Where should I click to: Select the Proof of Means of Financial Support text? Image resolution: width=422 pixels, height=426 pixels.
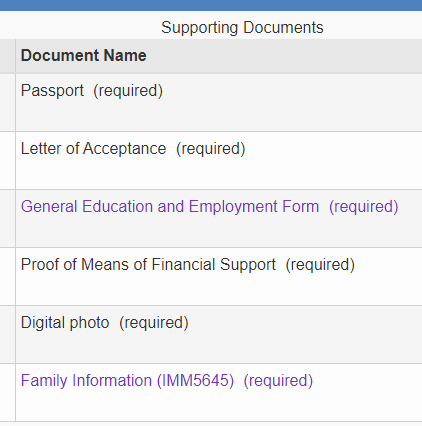(148, 265)
